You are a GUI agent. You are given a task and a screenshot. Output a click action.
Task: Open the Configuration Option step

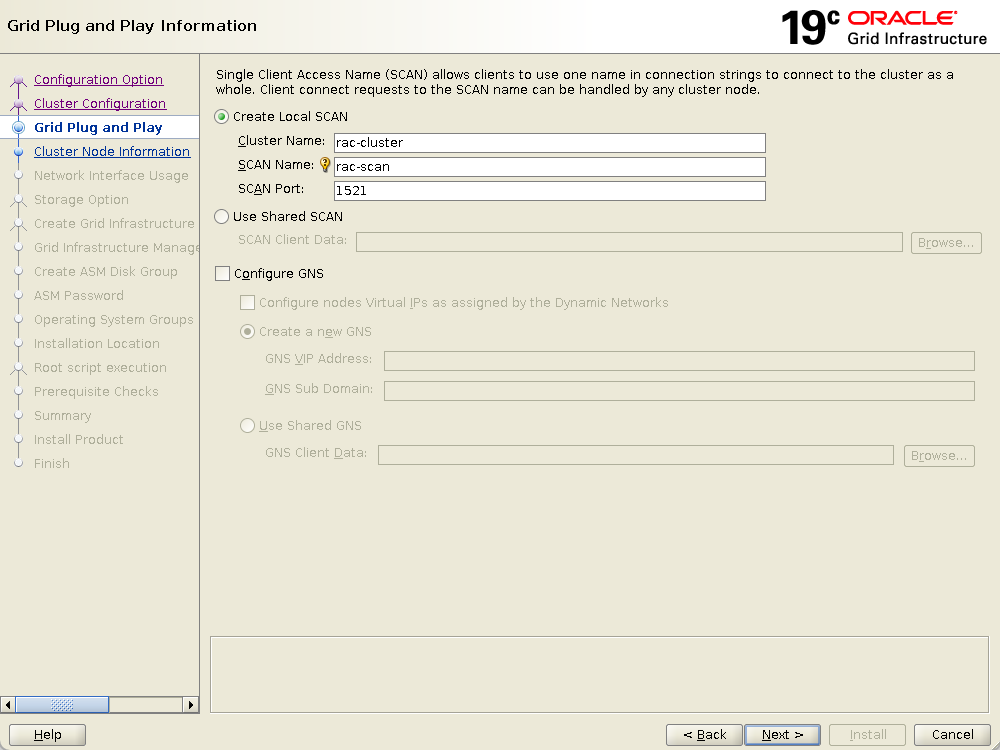click(x=98, y=80)
